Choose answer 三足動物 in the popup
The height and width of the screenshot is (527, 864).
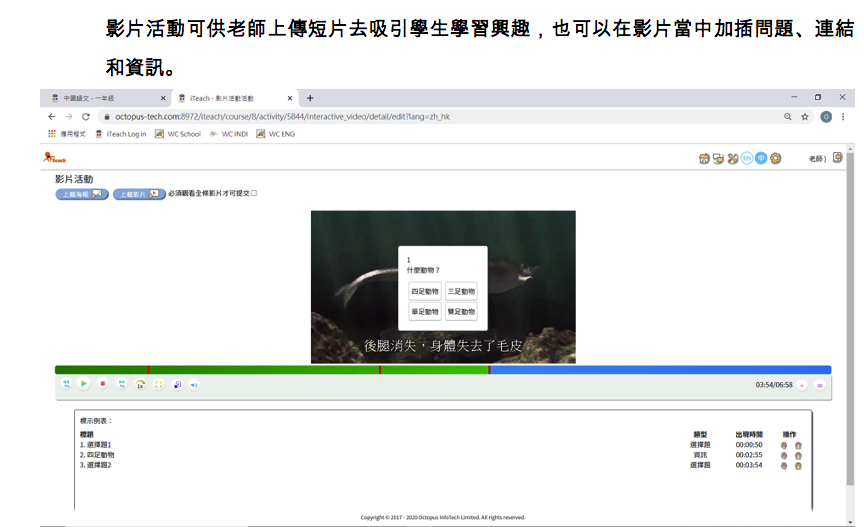[x=461, y=291]
